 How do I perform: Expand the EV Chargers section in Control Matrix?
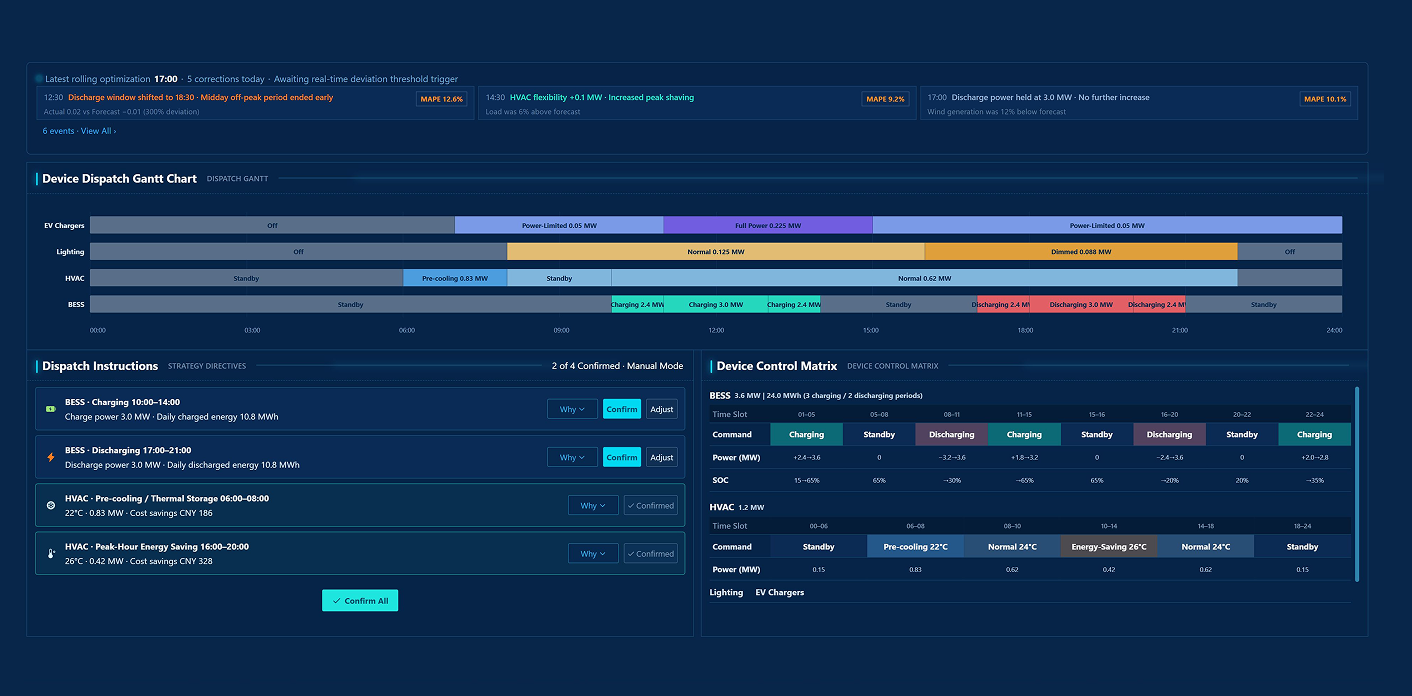tap(779, 592)
